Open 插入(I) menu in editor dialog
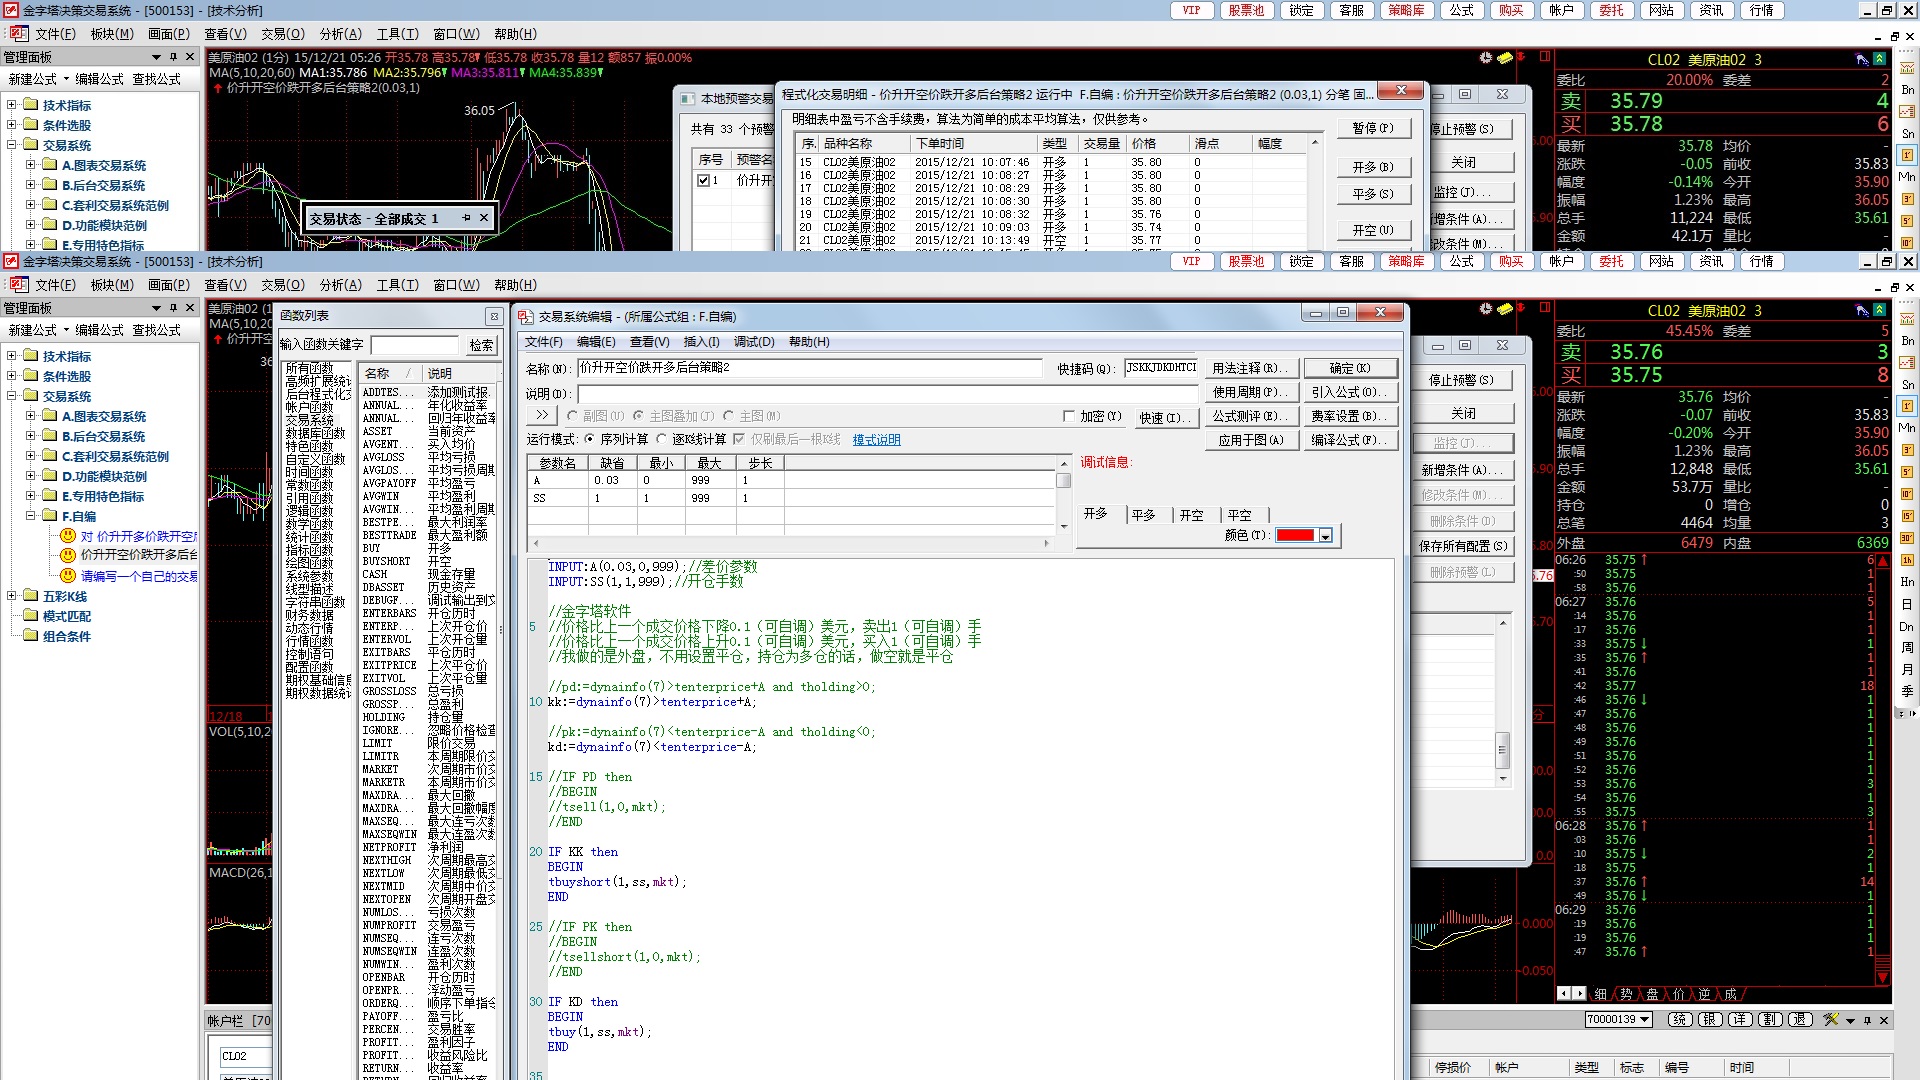1920x1080 pixels. click(x=701, y=342)
